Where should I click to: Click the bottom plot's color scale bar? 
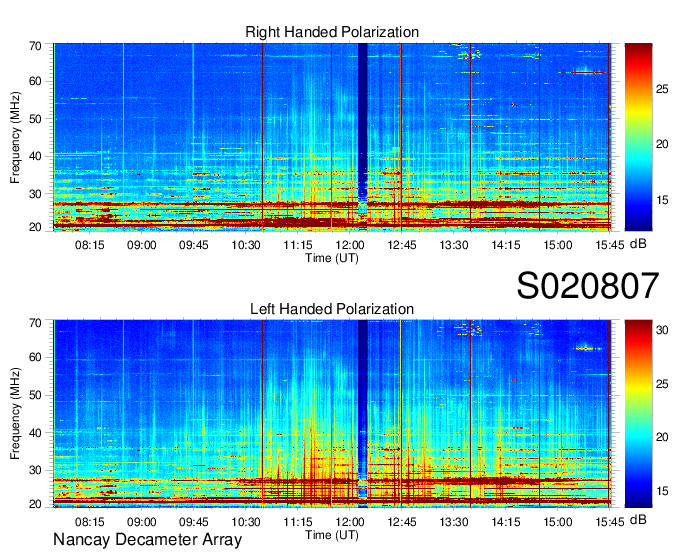click(638, 414)
